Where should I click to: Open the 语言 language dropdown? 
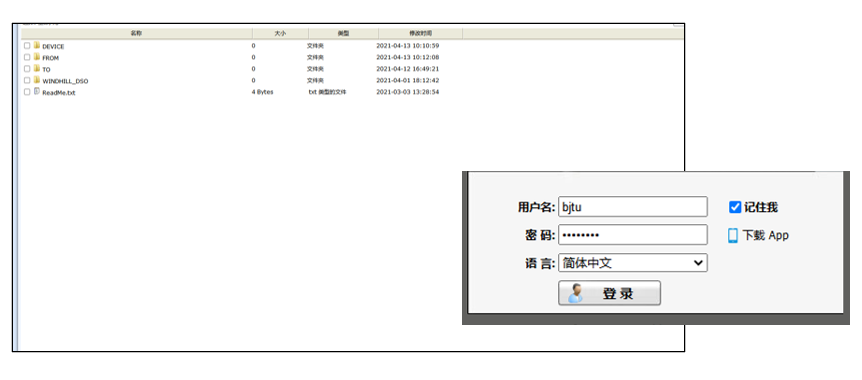pyautogui.click(x=633, y=263)
